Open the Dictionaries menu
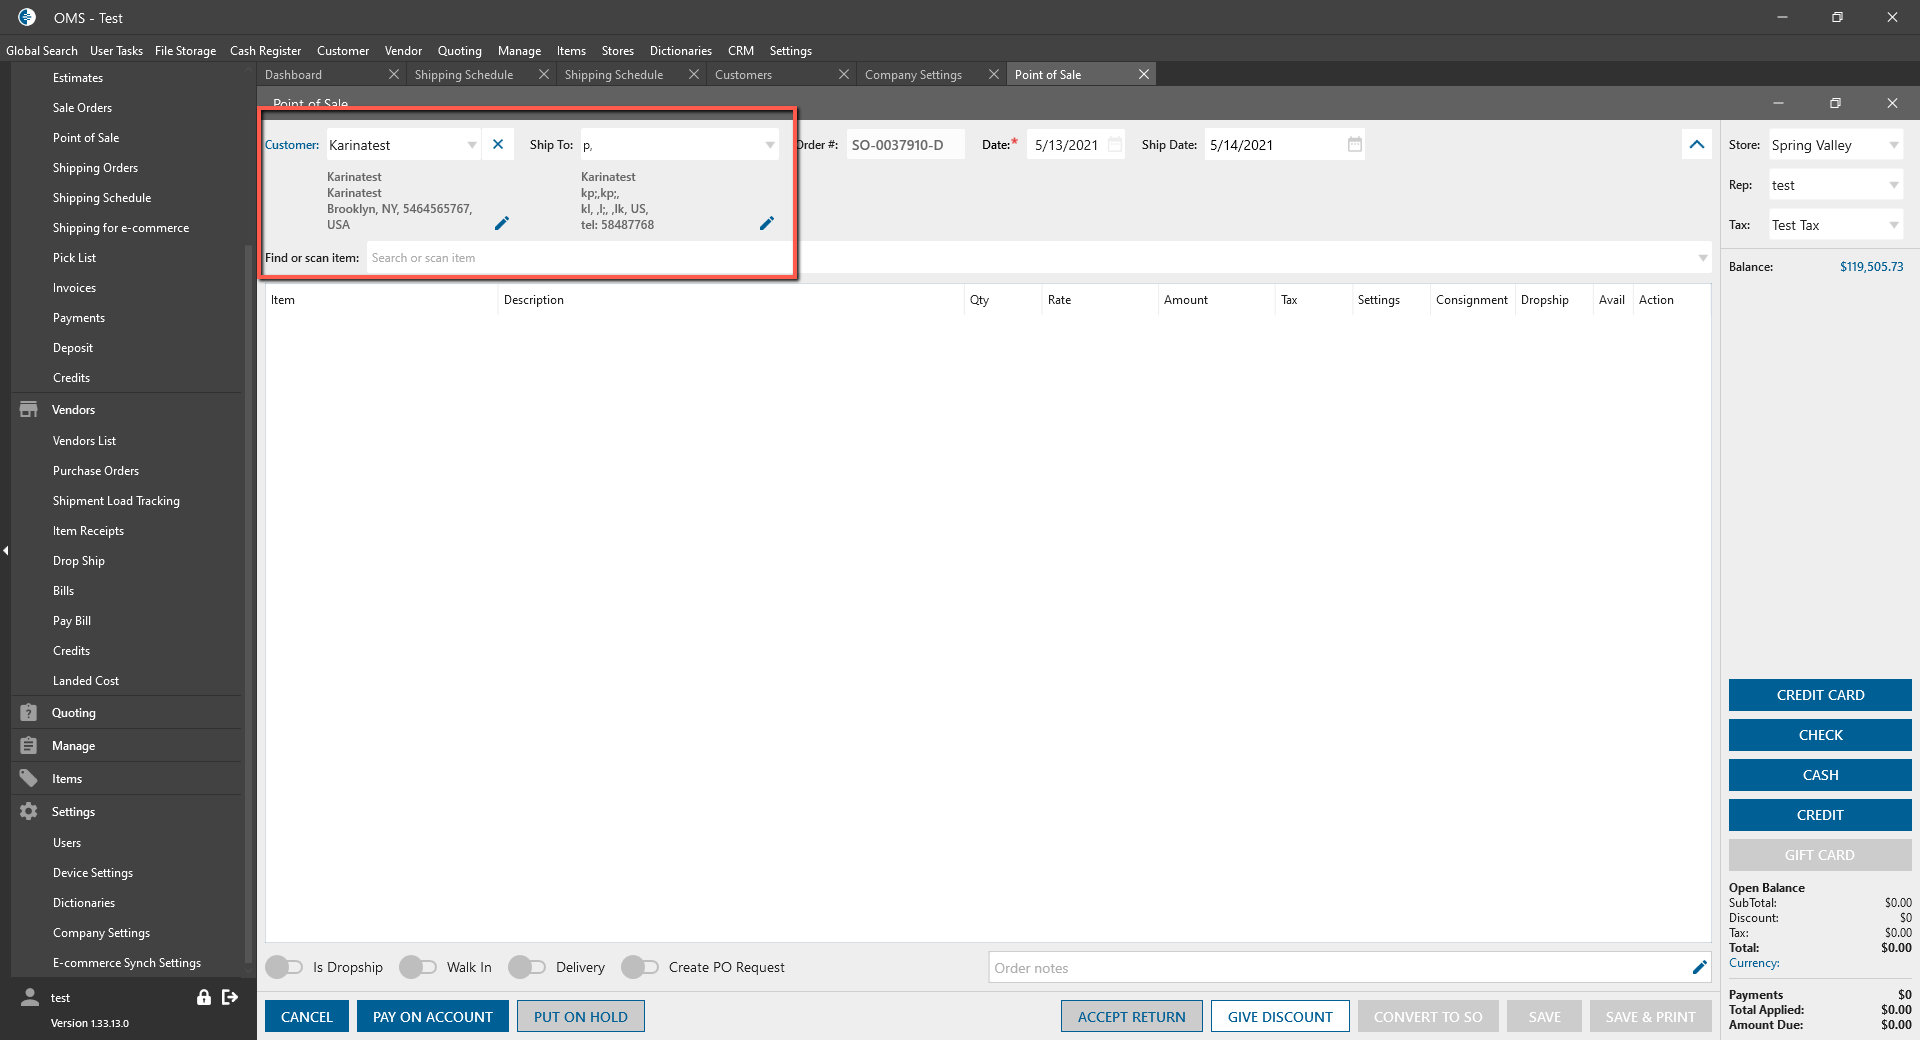The height and width of the screenshot is (1040, 1920). click(681, 51)
